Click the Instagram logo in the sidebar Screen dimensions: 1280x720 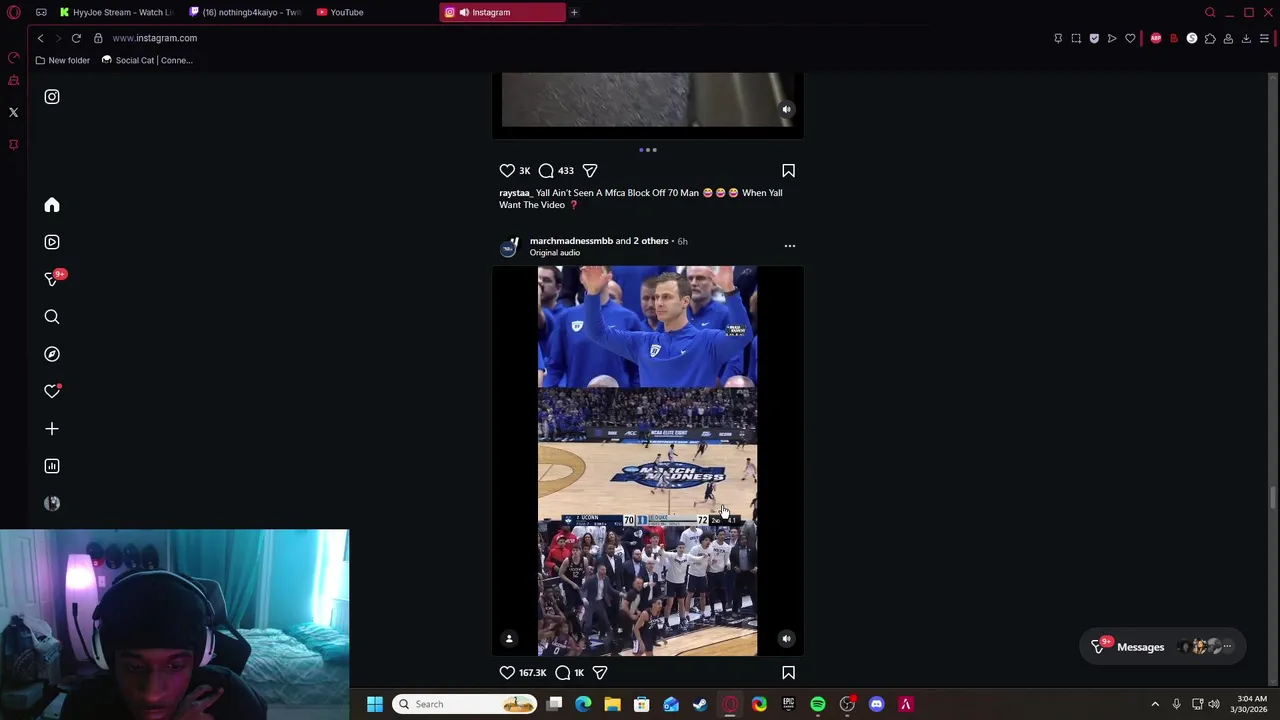tap(52, 97)
